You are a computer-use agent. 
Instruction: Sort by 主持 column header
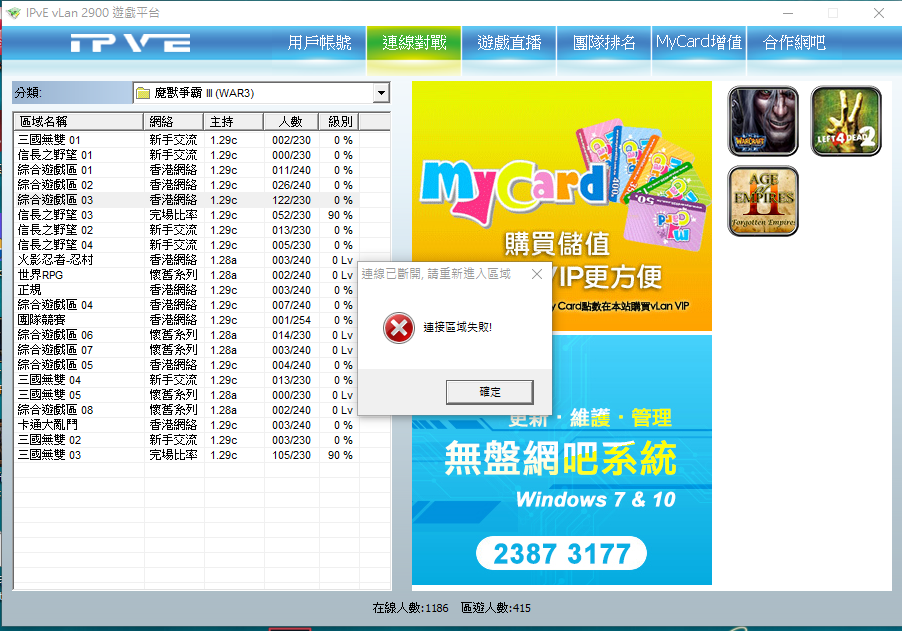click(234, 121)
